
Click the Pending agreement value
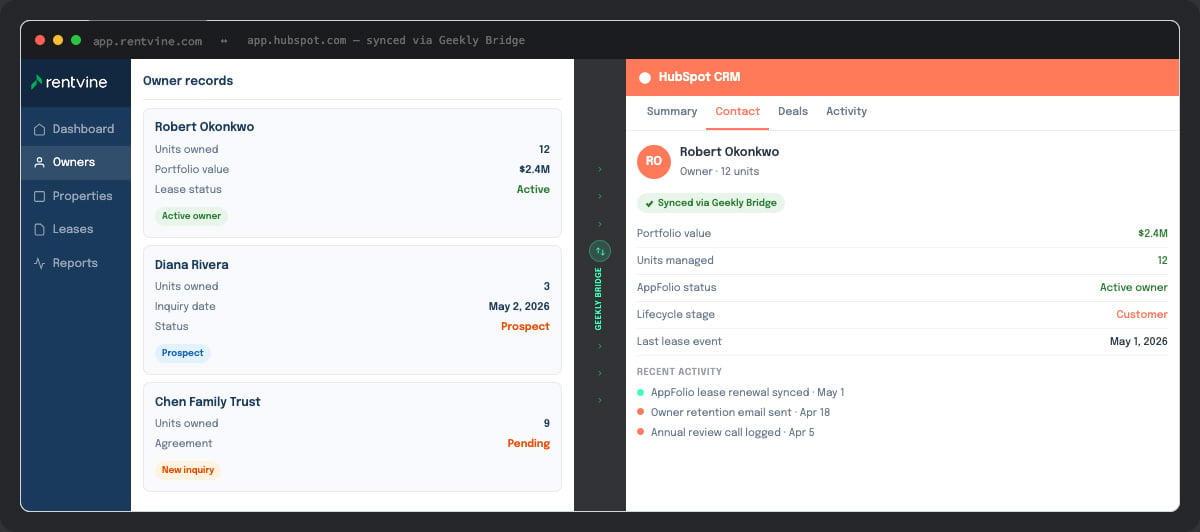[528, 443]
